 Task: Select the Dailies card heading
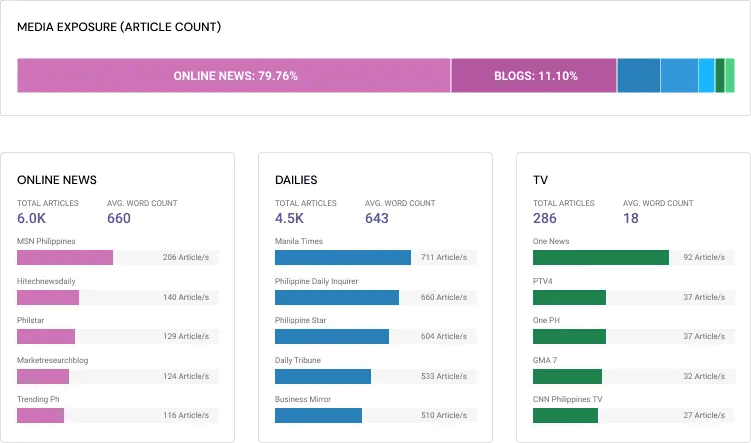point(296,180)
